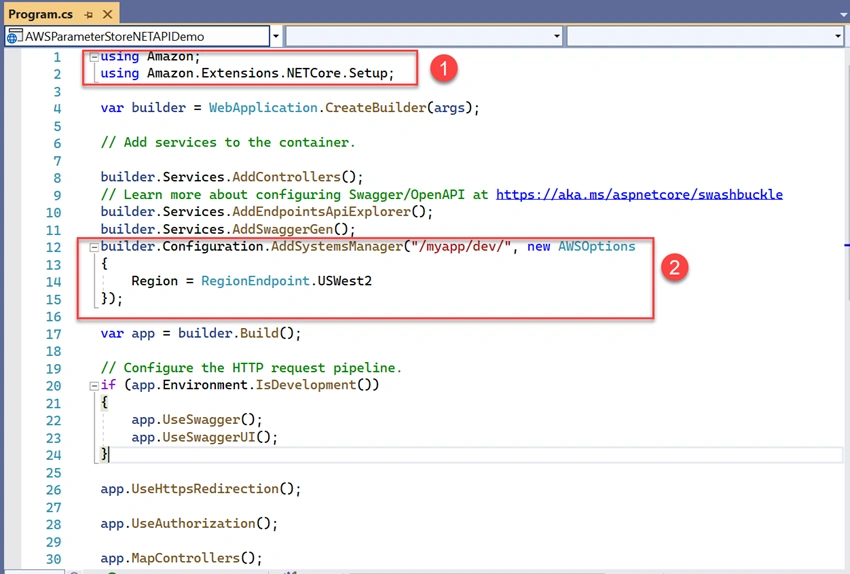This screenshot has height=574, width=850.
Task: Click line number 12 in the gutter
Action: coord(53,247)
